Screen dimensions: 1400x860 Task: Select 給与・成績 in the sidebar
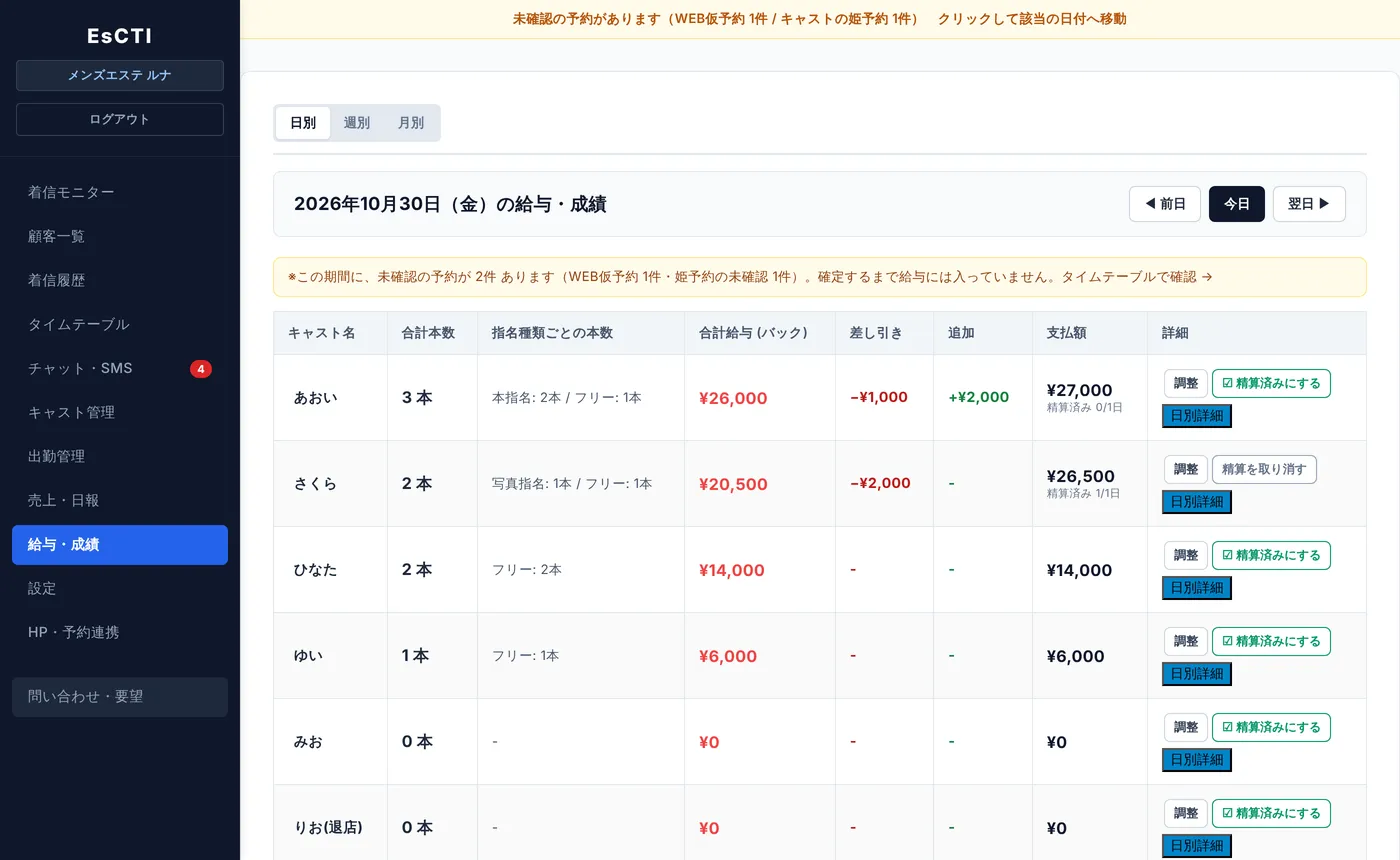click(120, 545)
